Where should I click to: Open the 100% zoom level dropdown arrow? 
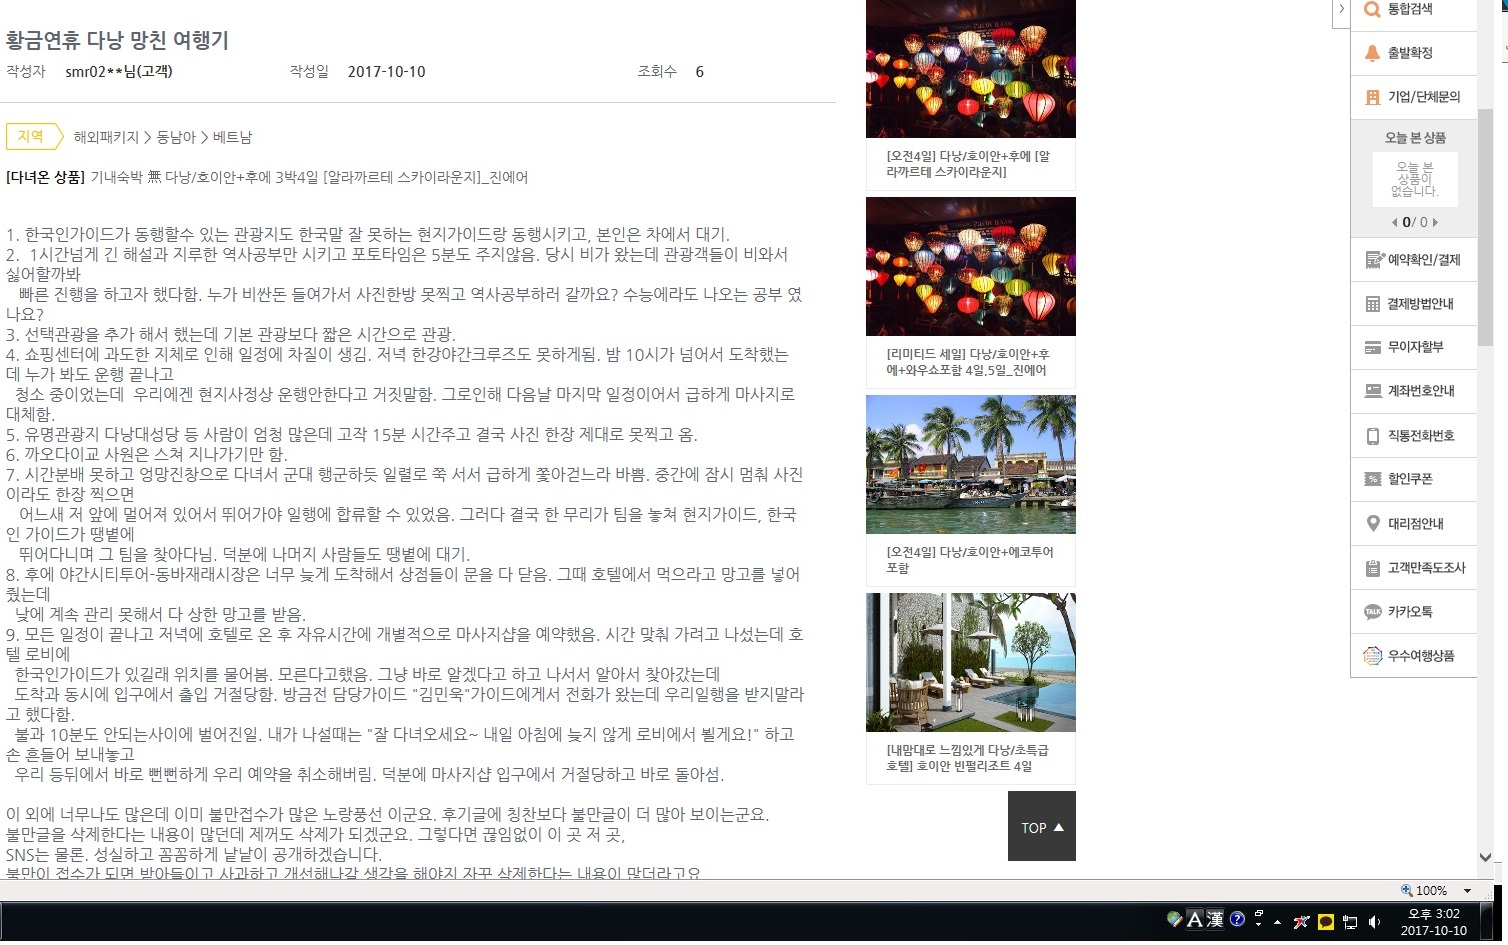[1467, 890]
